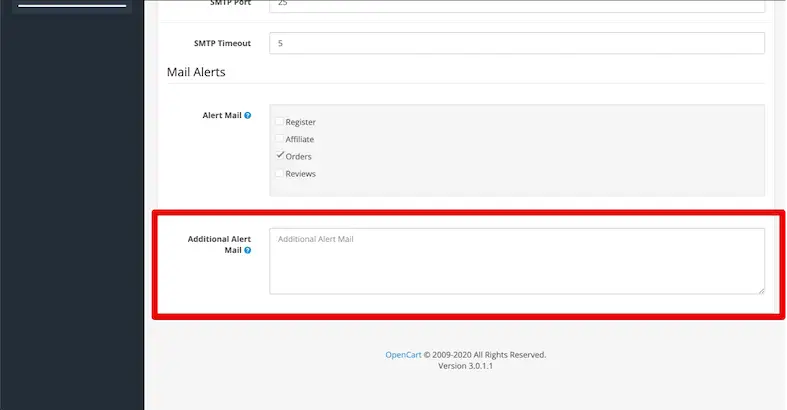Tick the Affiliate alert checkbox
The image size is (787, 410).
[x=280, y=139]
